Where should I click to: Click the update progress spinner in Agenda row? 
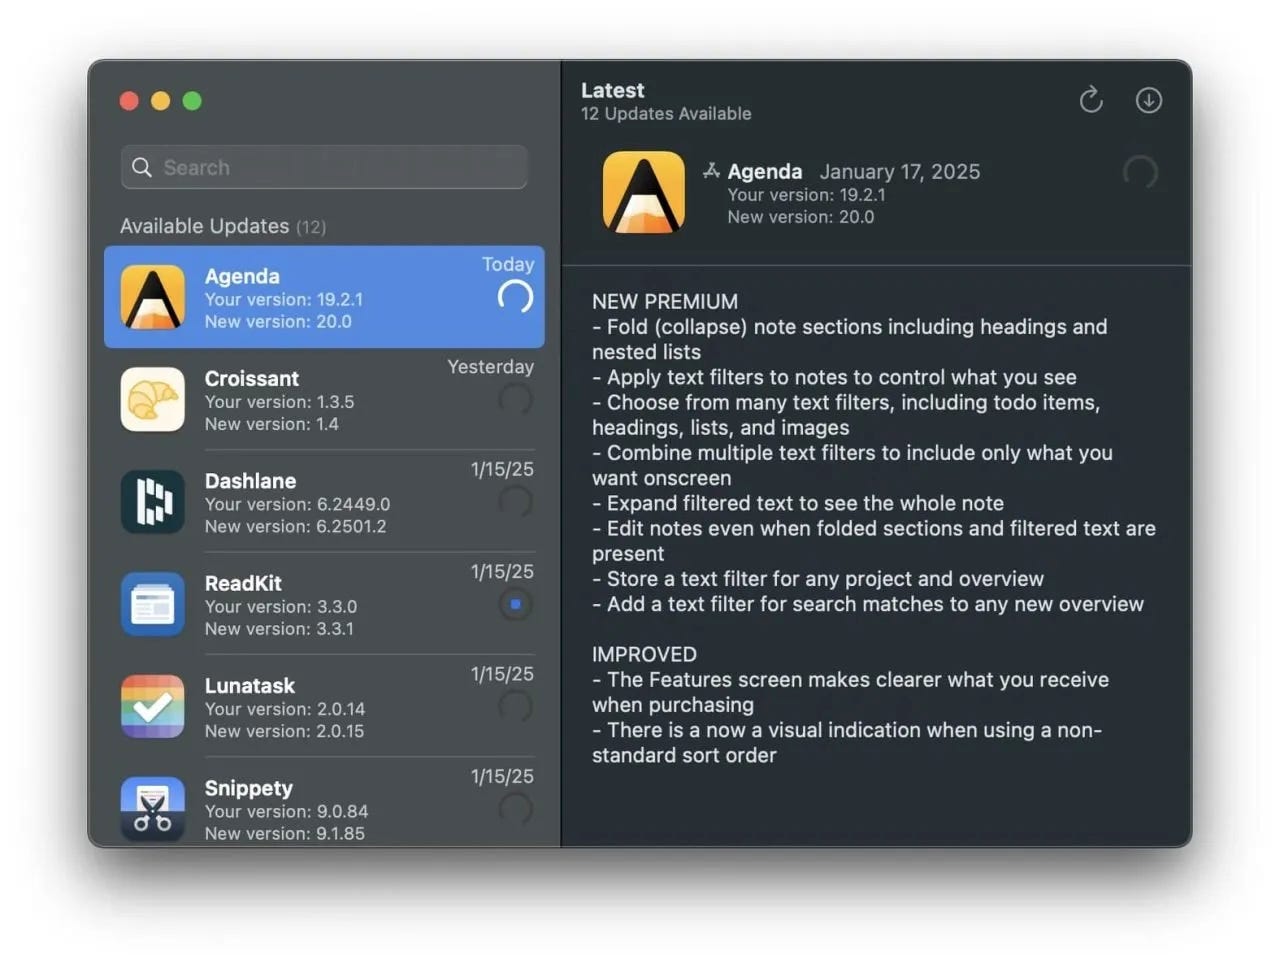[515, 297]
